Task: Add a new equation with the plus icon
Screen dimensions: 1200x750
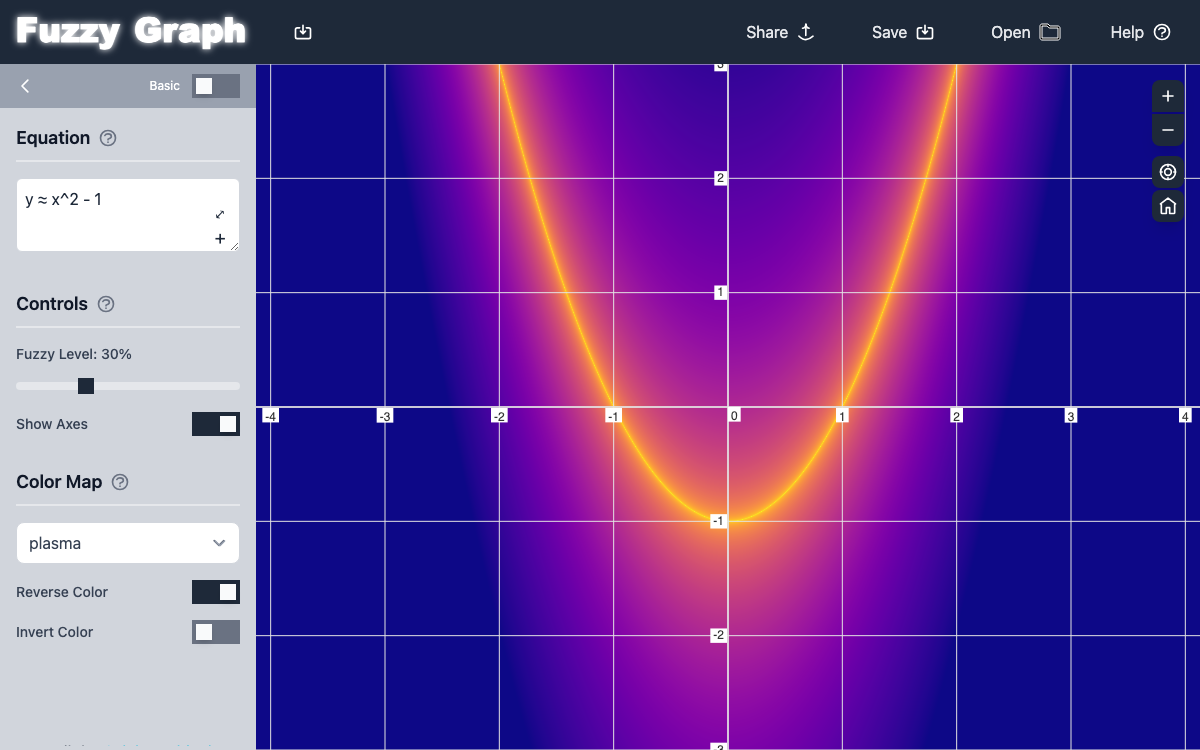Action: [220, 239]
